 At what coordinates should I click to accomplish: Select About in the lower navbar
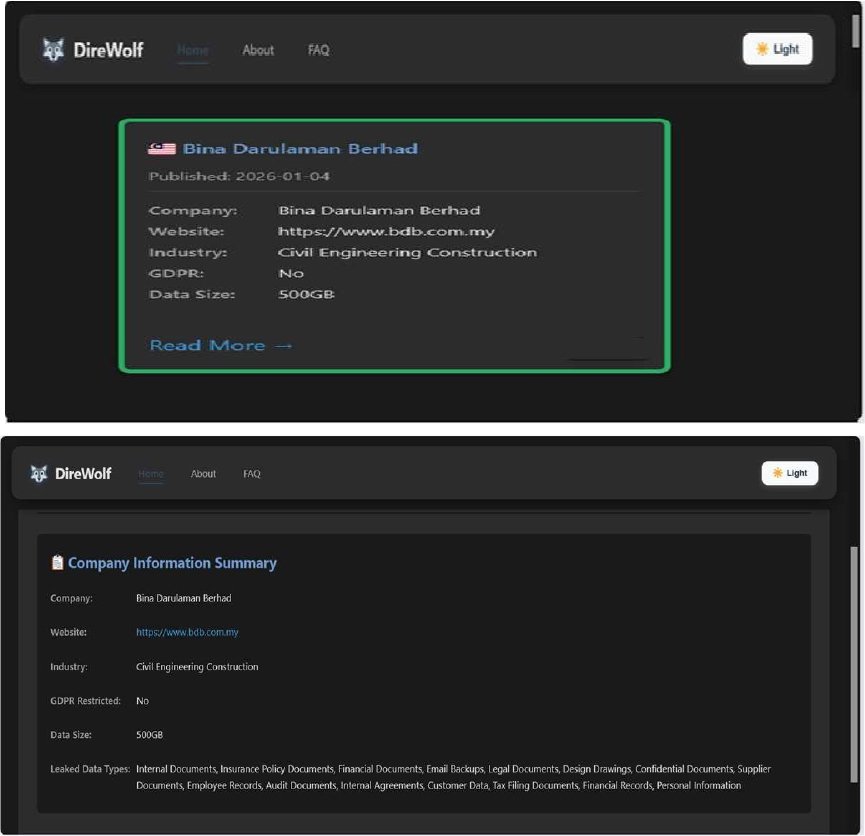[x=203, y=474]
